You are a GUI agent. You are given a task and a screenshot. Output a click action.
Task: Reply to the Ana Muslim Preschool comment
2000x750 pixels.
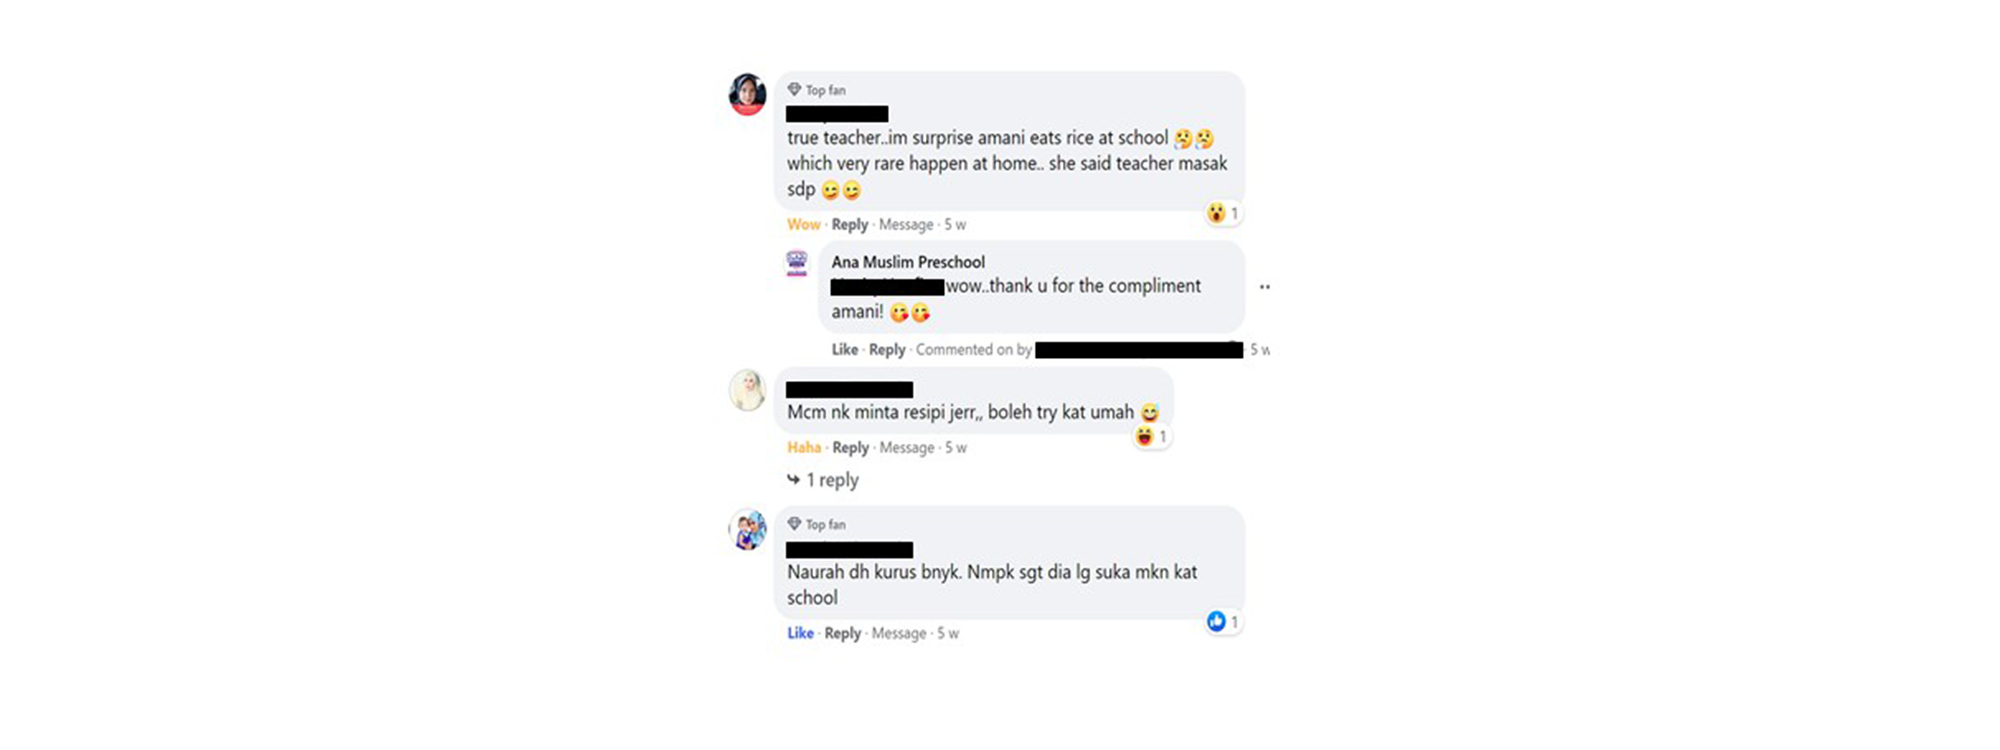(x=887, y=350)
